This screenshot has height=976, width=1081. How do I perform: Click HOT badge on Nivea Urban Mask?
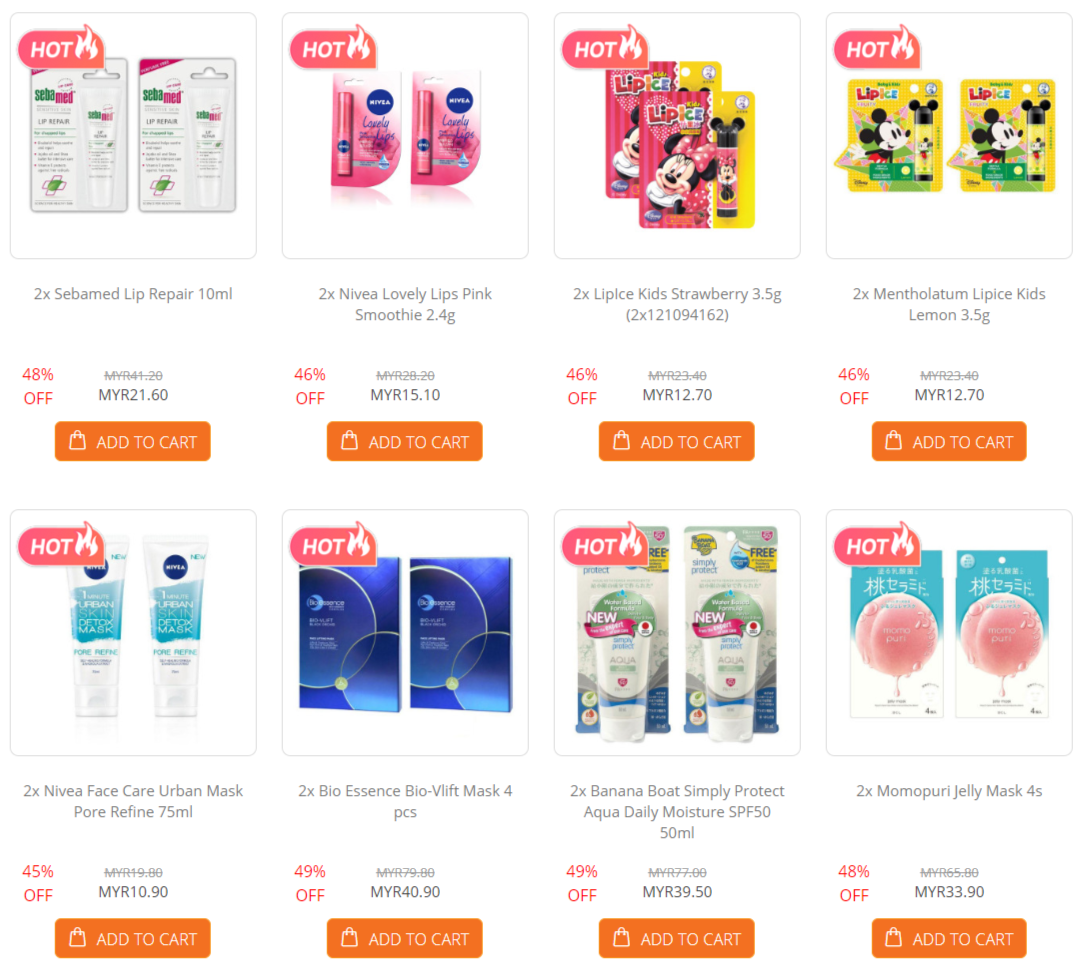coord(61,544)
